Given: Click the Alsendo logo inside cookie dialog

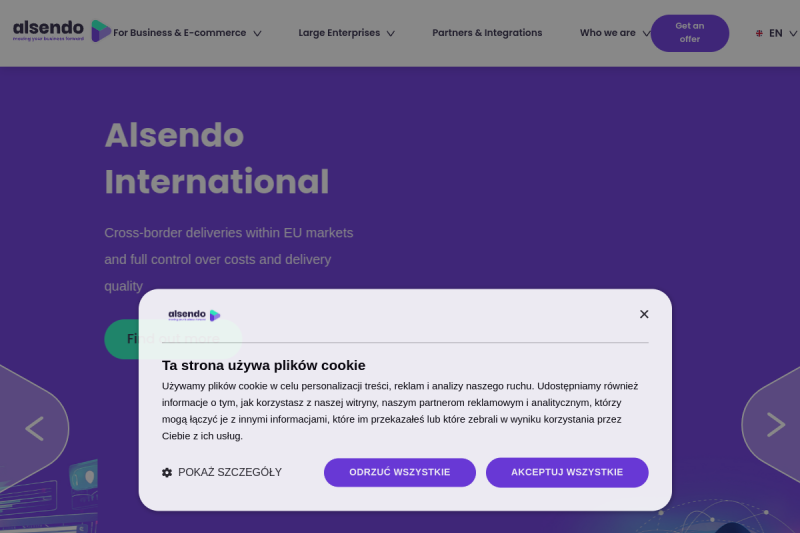Looking at the screenshot, I should 194,315.
